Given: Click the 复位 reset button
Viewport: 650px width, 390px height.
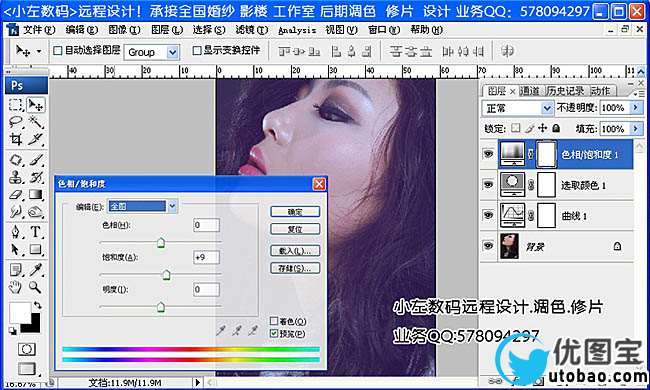Looking at the screenshot, I should pyautogui.click(x=295, y=229).
